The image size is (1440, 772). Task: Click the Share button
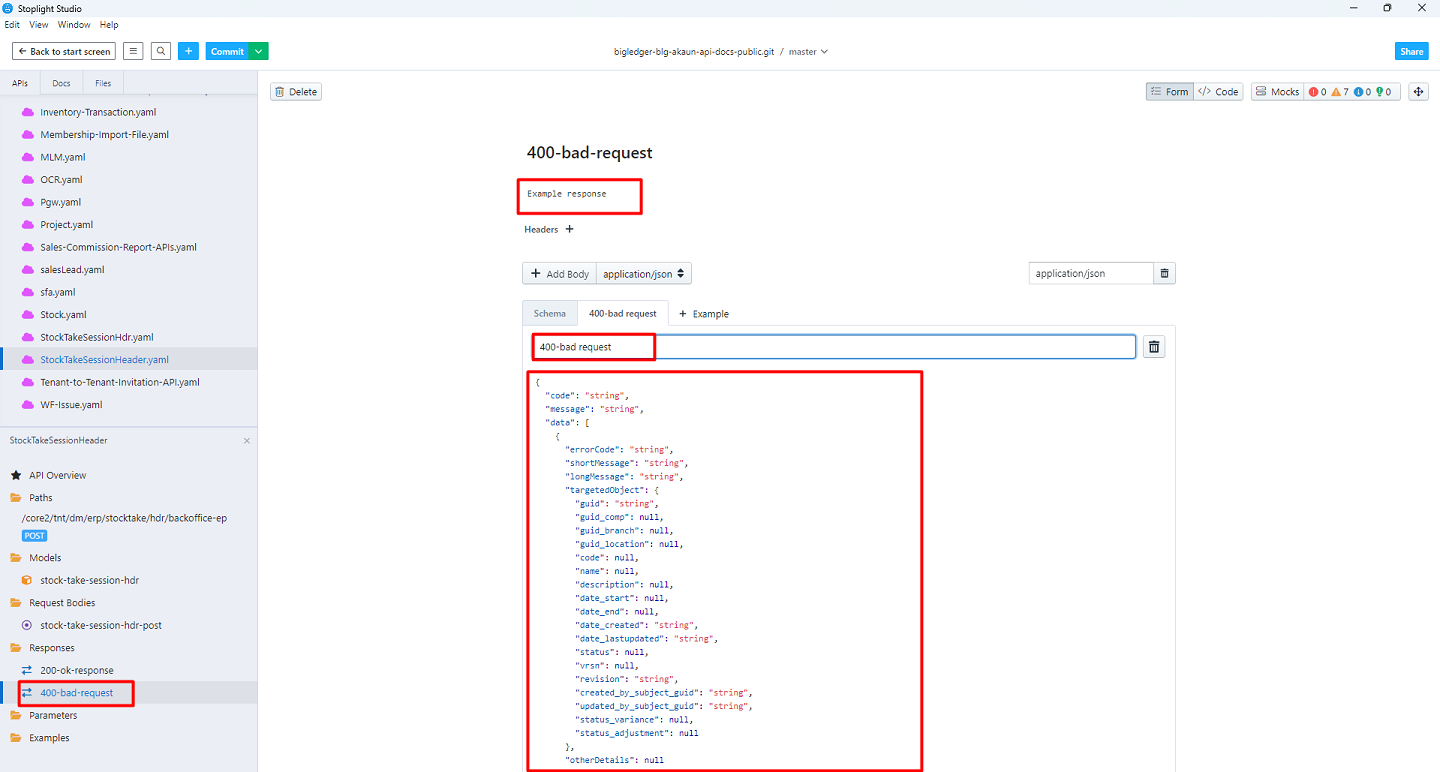1412,51
